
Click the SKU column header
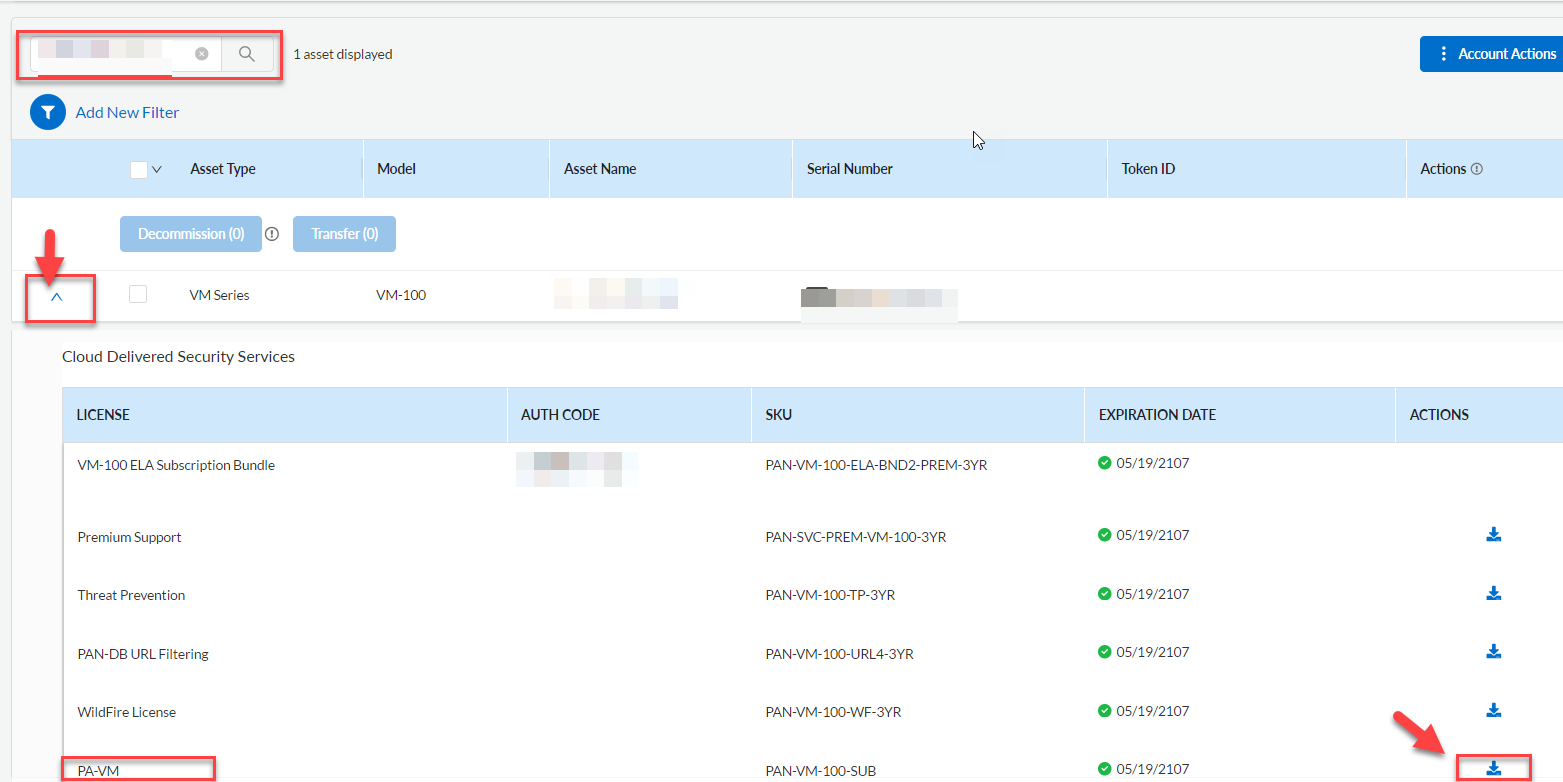tap(778, 414)
